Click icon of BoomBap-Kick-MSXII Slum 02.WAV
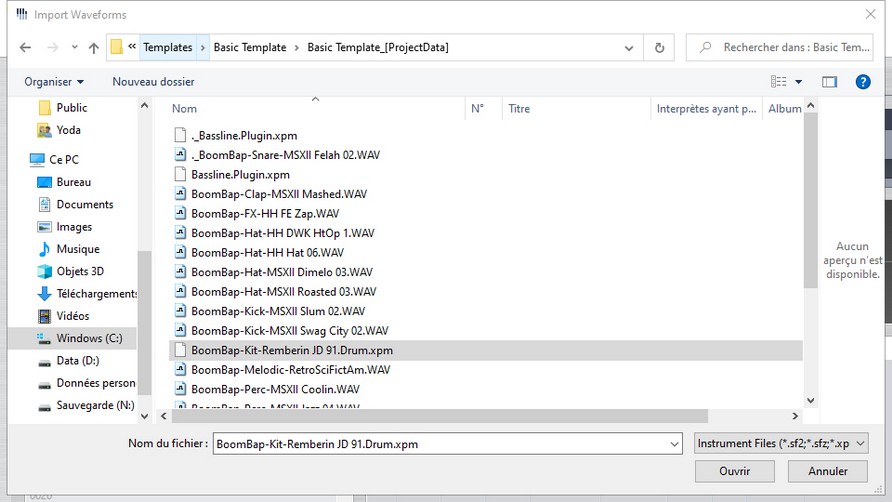 click(180, 311)
